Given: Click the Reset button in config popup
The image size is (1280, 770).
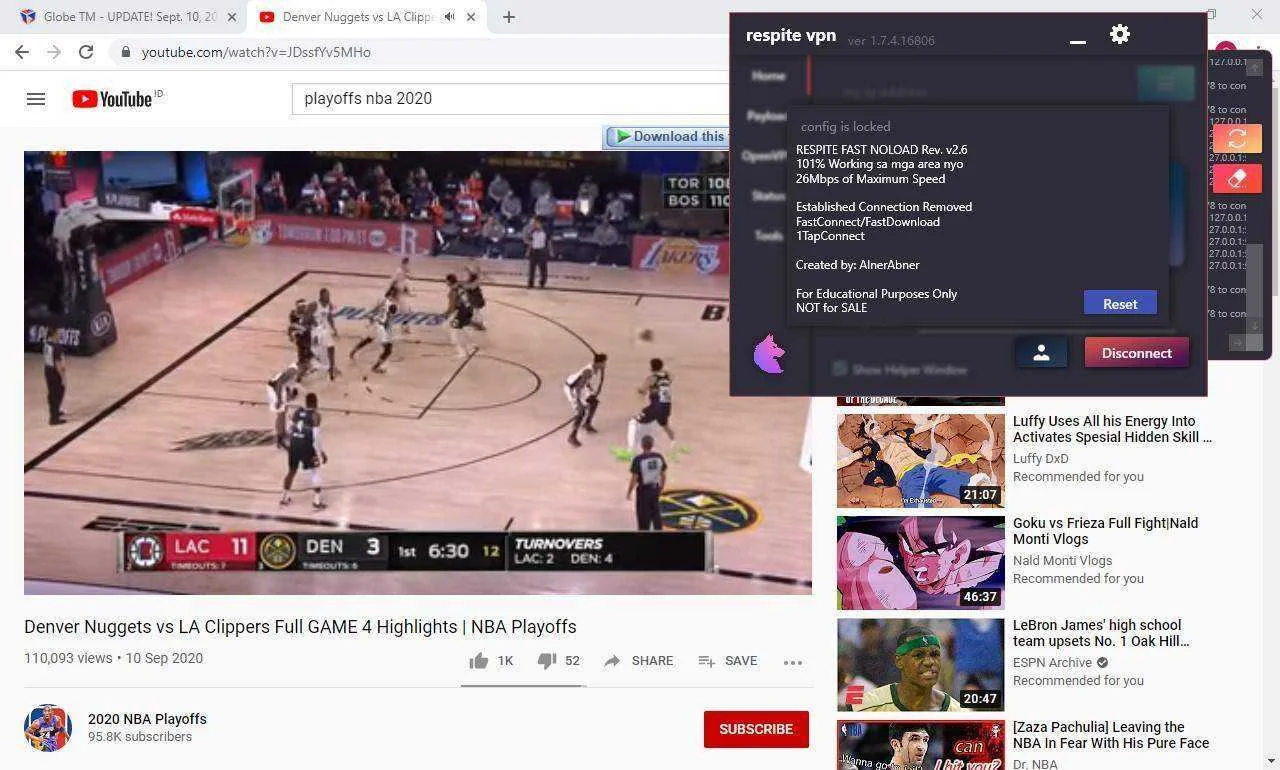Looking at the screenshot, I should (1120, 303).
